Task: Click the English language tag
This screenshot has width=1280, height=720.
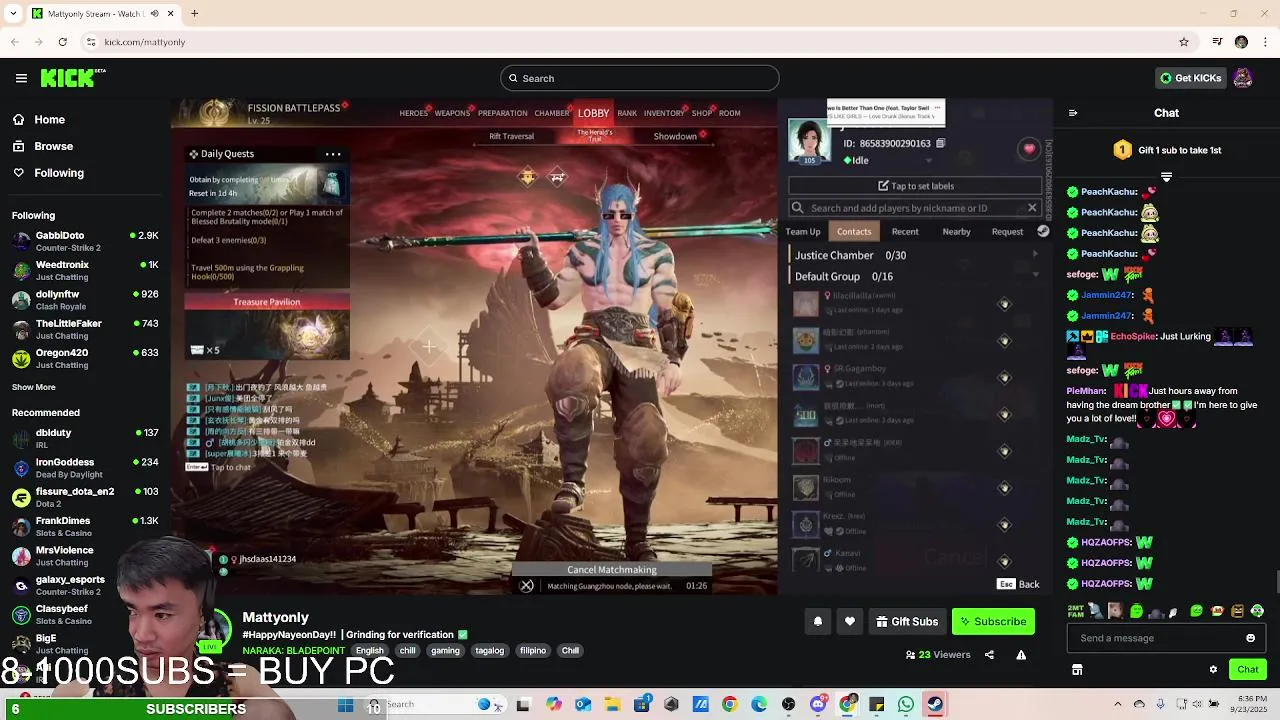Action: coord(370,650)
